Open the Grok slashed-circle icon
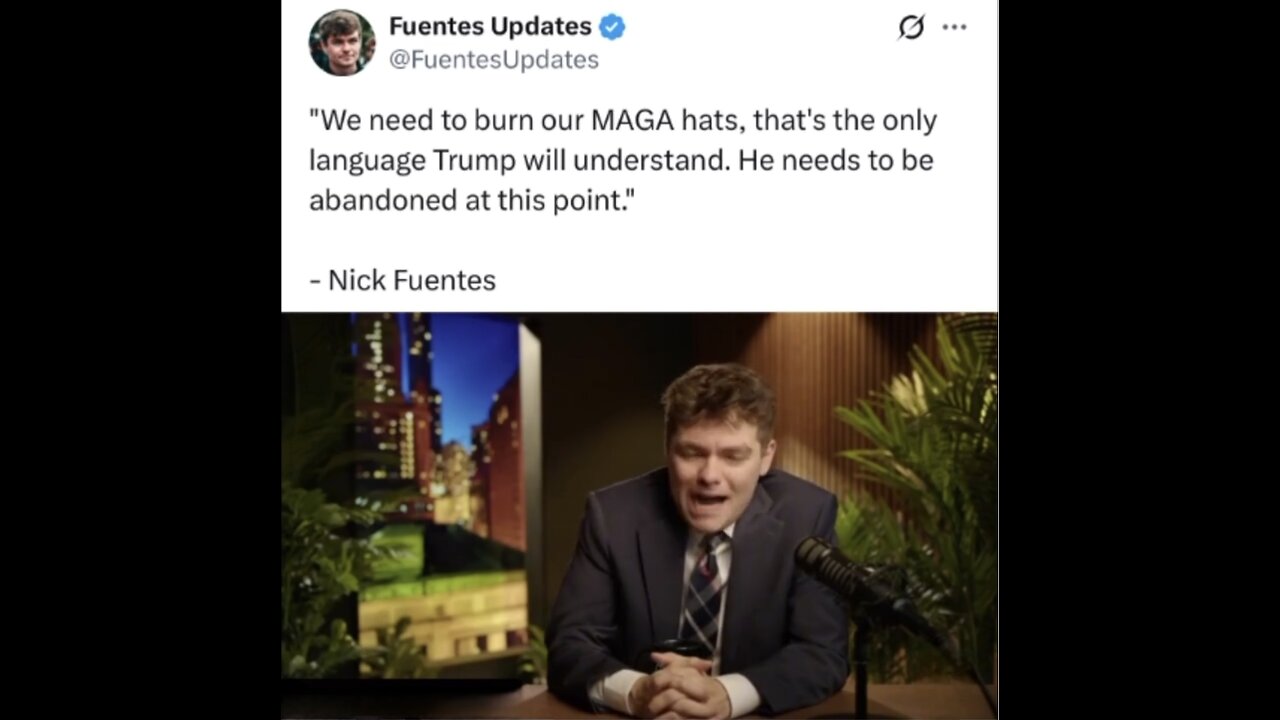This screenshot has width=1280, height=720. pyautogui.click(x=911, y=27)
